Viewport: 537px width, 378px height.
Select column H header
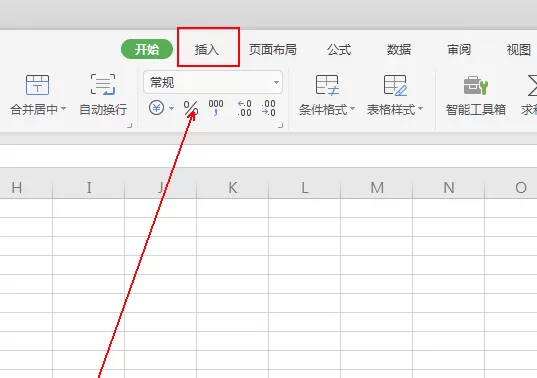pyautogui.click(x=26, y=188)
